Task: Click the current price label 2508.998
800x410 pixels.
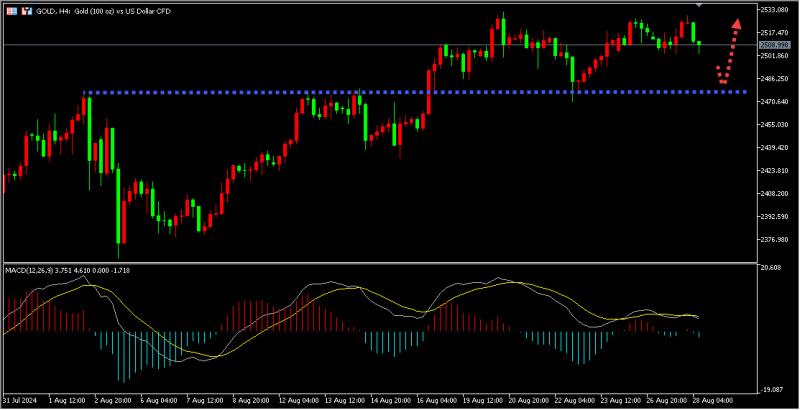Action: (x=775, y=45)
